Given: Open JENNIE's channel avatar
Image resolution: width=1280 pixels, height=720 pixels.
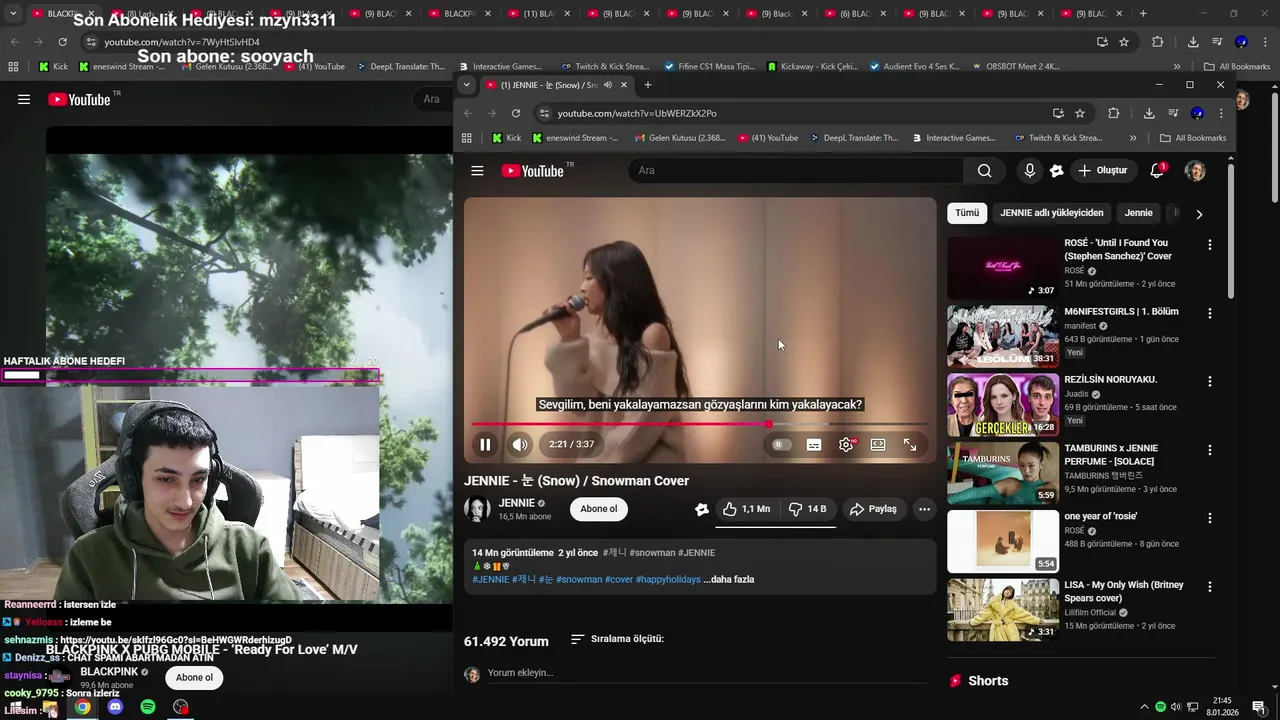Looking at the screenshot, I should click(477, 509).
